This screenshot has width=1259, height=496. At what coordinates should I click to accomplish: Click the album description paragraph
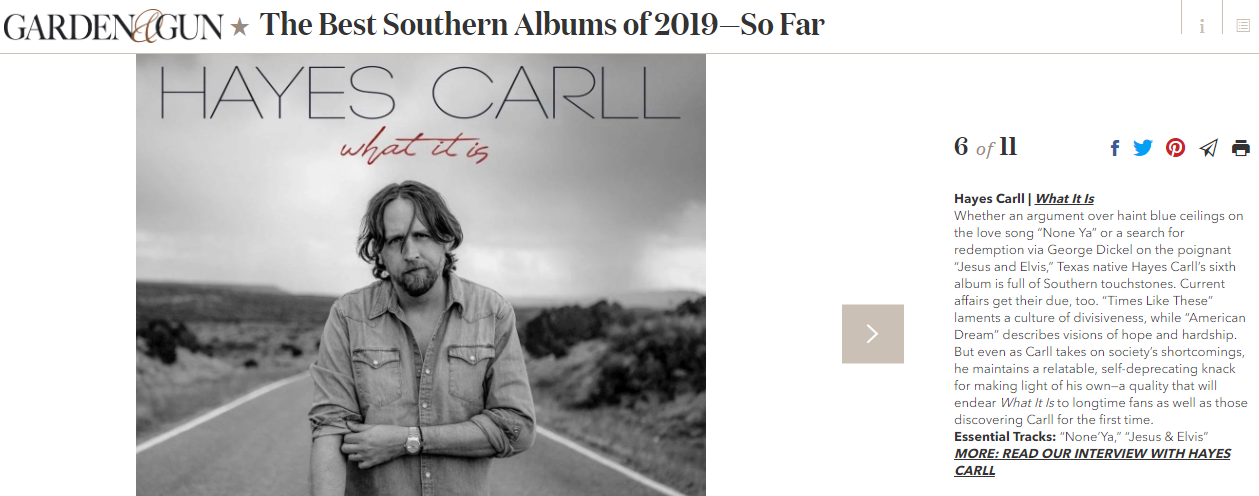(x=1101, y=318)
